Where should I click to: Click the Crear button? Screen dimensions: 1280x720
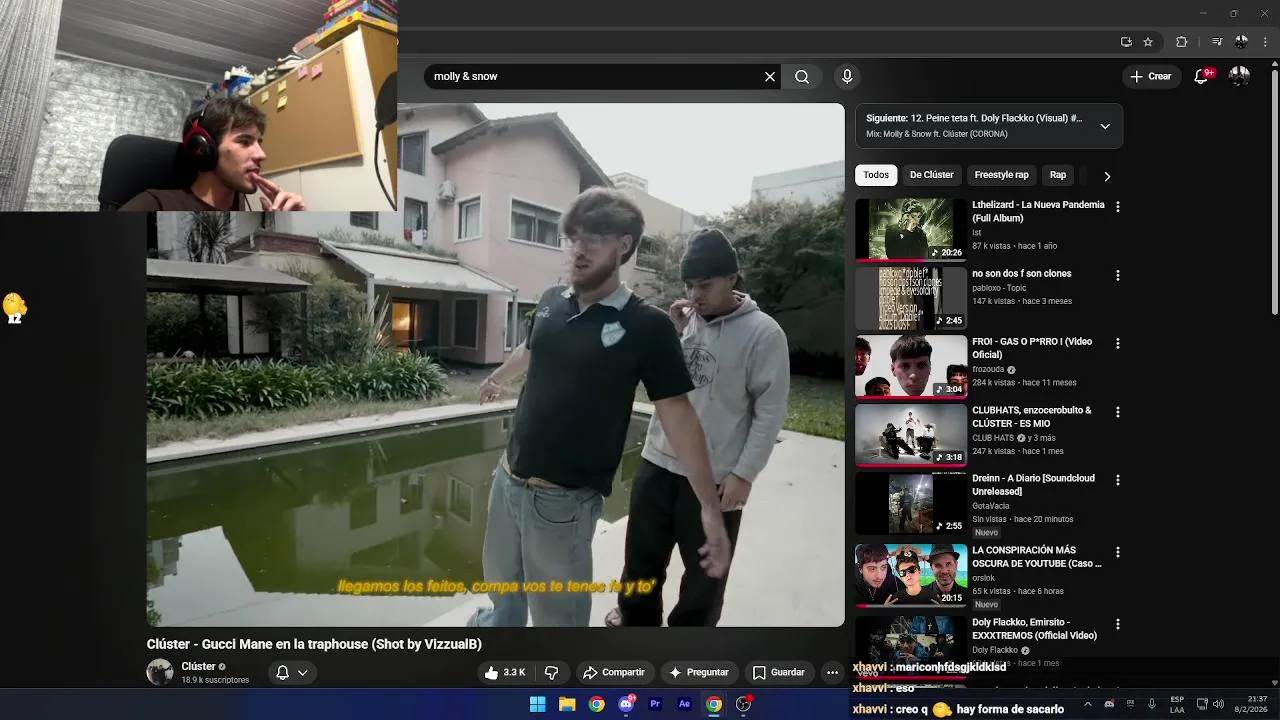[x=1151, y=76]
